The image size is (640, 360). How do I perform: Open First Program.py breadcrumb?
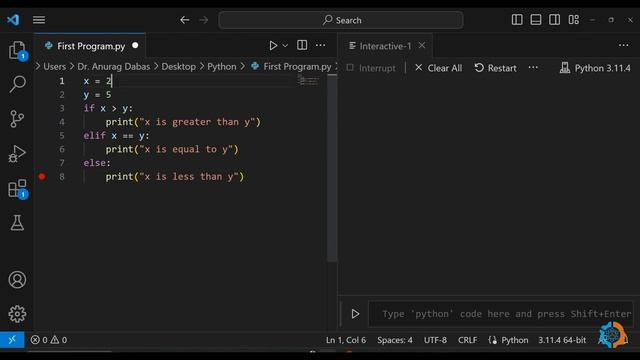point(291,67)
